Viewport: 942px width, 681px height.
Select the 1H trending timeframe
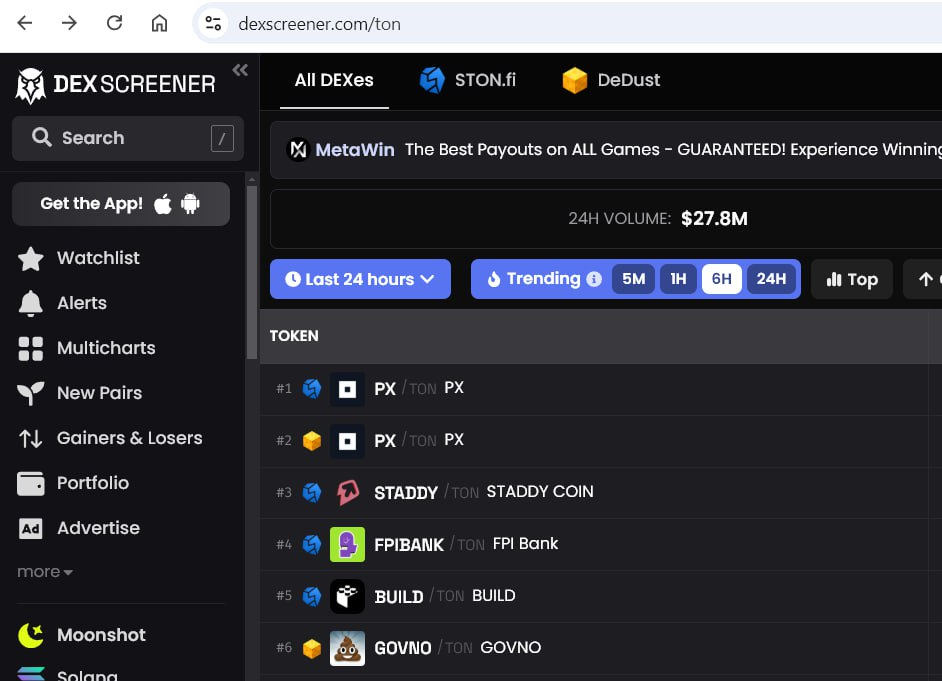pyautogui.click(x=678, y=279)
